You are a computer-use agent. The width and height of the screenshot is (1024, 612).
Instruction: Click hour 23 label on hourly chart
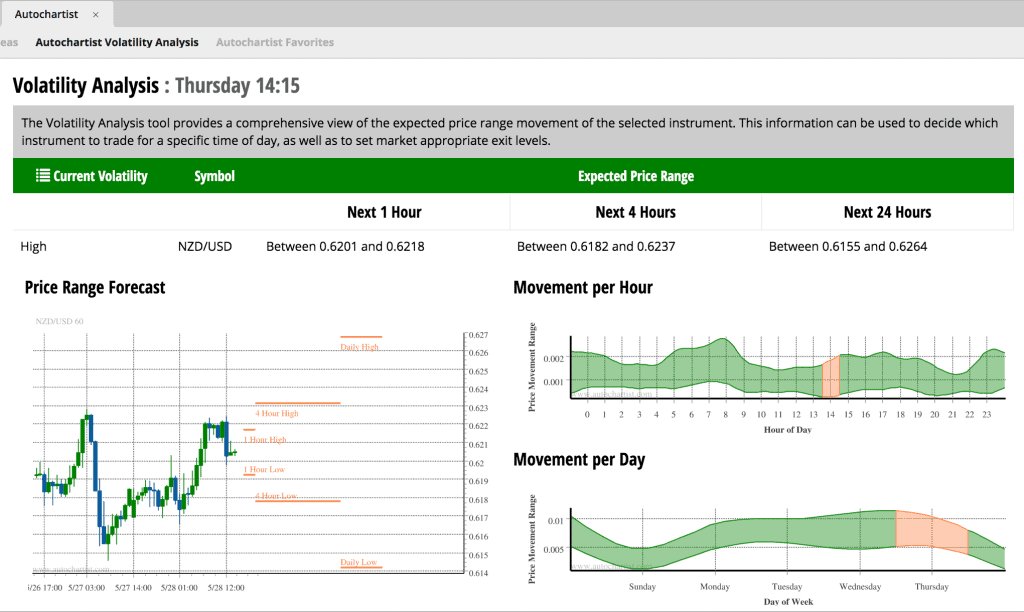click(987, 414)
